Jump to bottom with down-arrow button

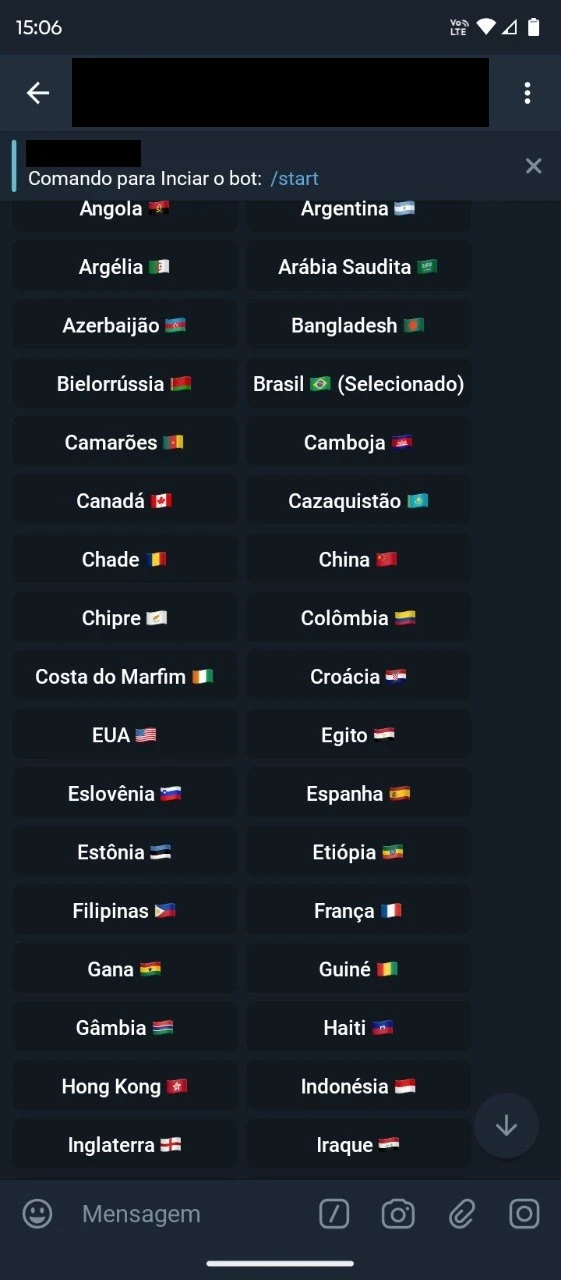(x=506, y=1126)
